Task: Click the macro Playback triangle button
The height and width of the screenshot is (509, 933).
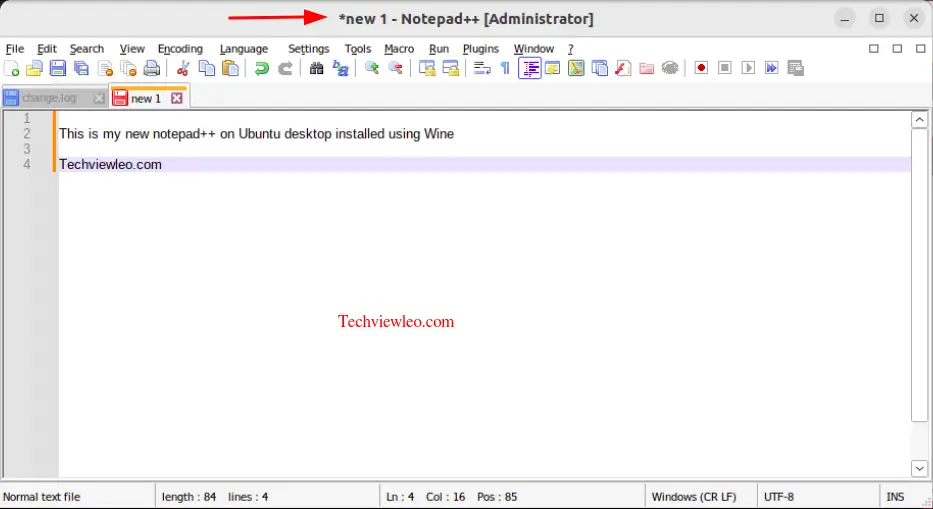Action: pos(748,68)
